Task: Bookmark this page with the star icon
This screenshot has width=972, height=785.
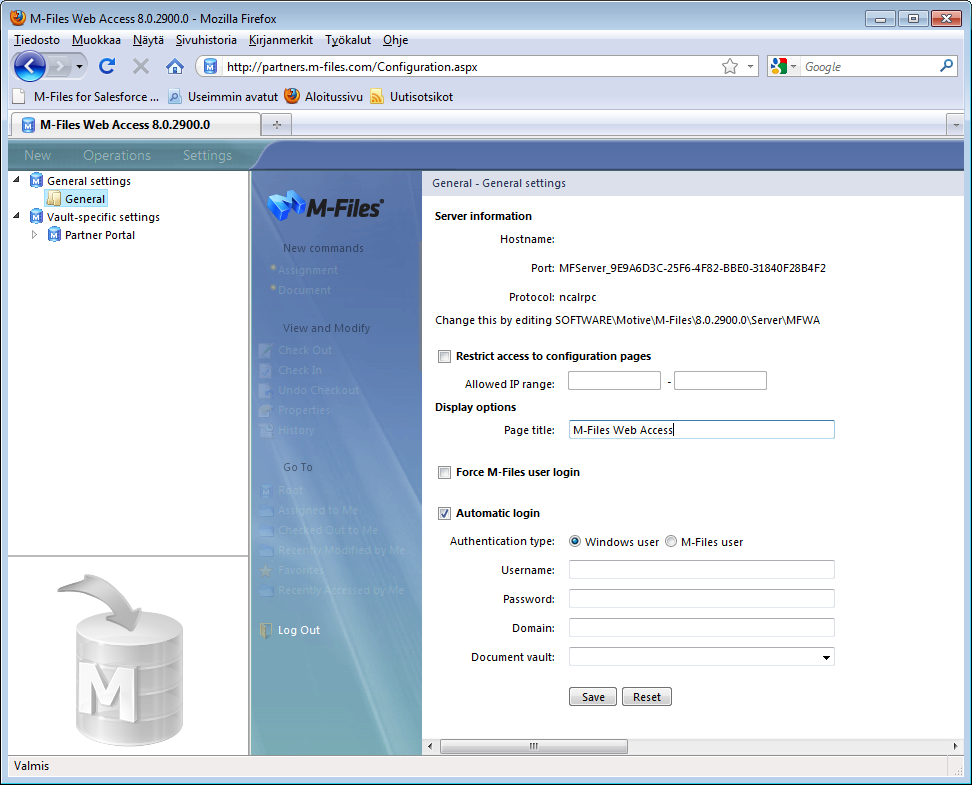Action: click(730, 66)
